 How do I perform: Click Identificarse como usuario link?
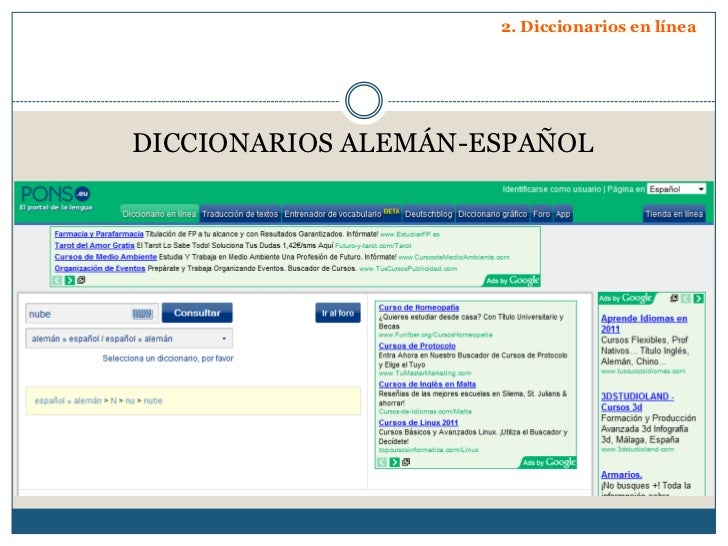click(x=552, y=189)
